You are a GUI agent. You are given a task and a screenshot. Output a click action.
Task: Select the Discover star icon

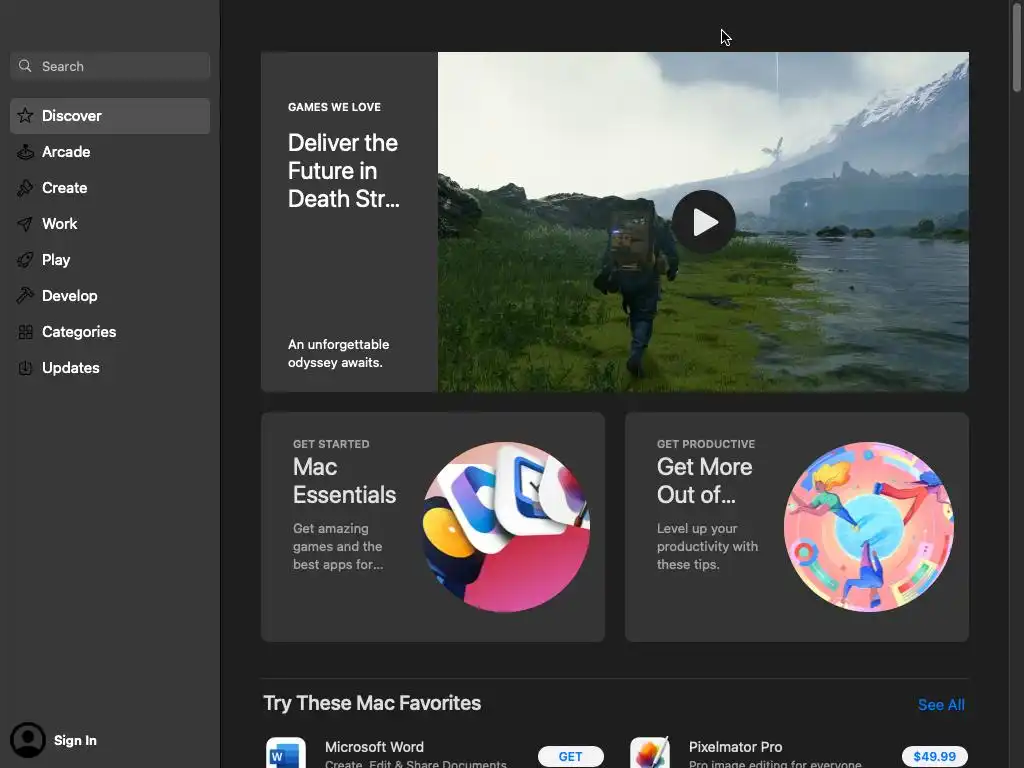tap(25, 116)
